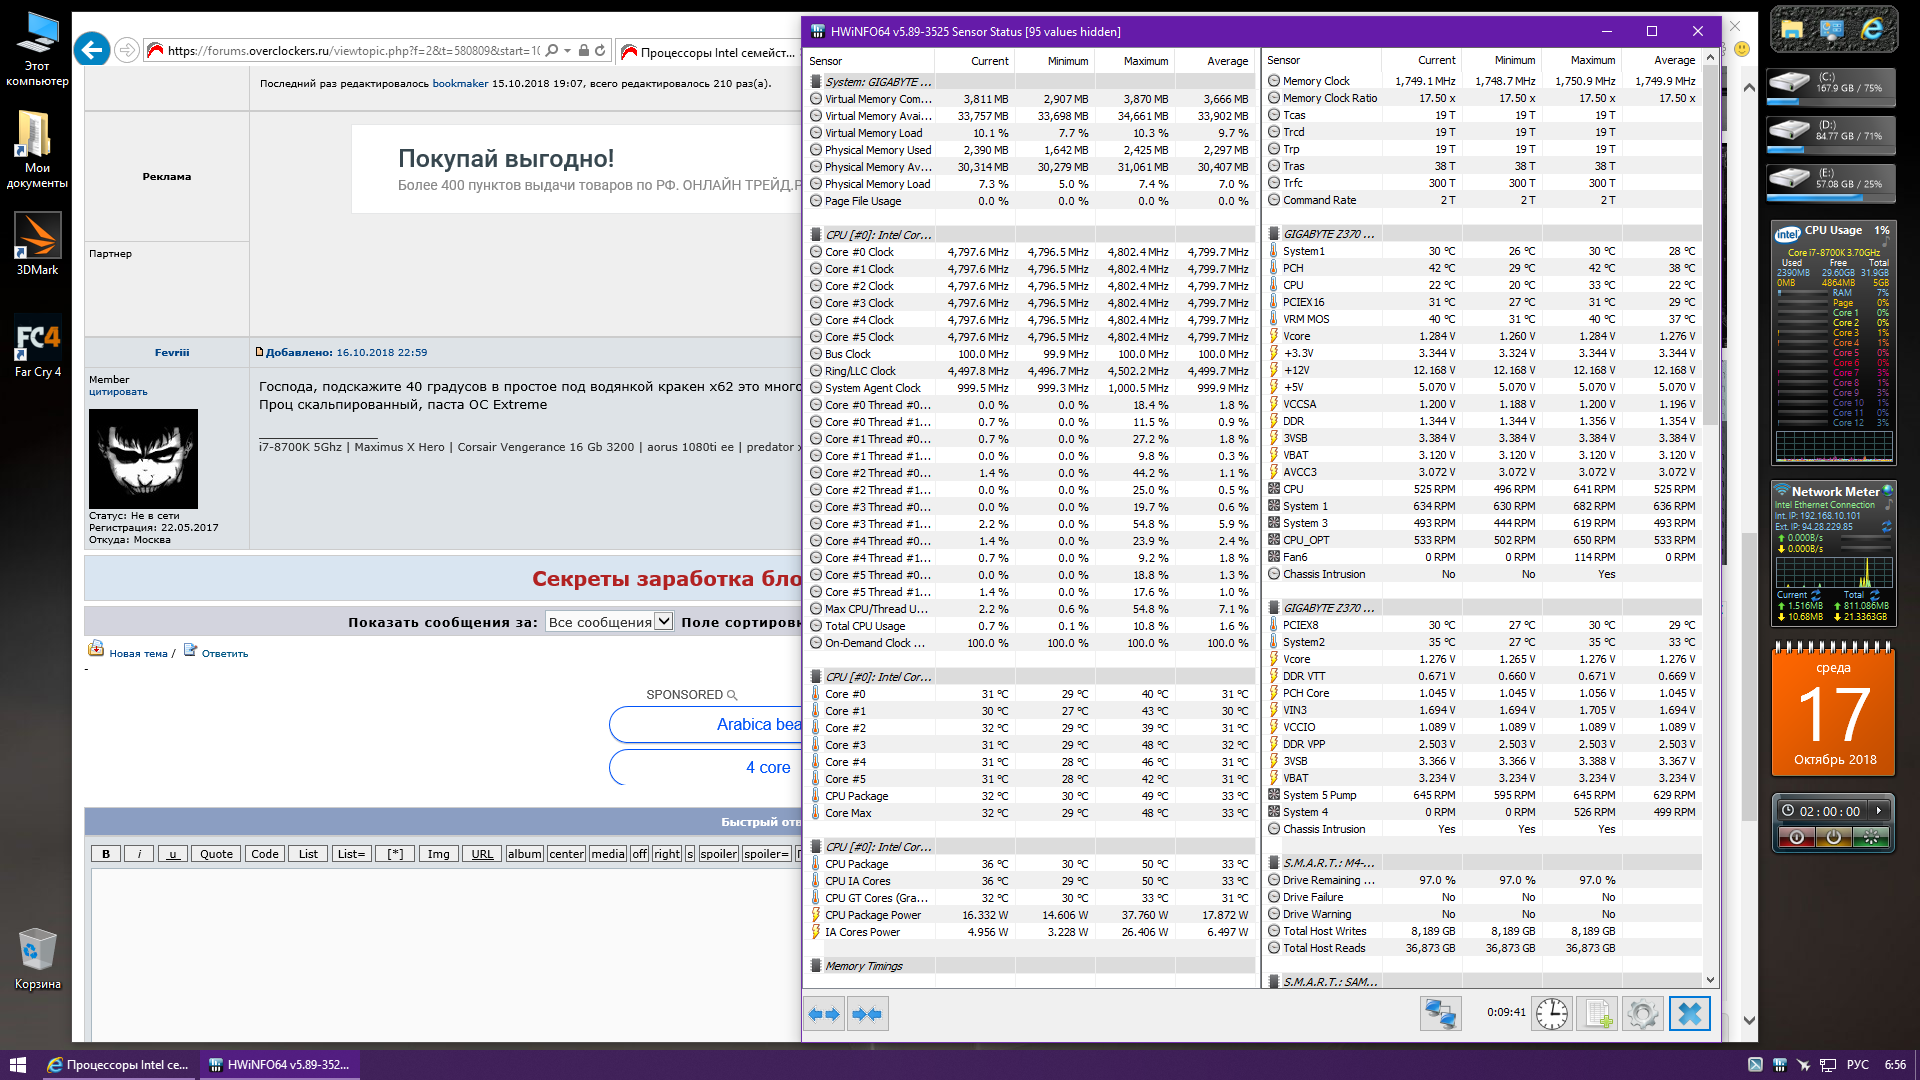Click the clock icon to reset the sensor timer

click(x=1552, y=1014)
